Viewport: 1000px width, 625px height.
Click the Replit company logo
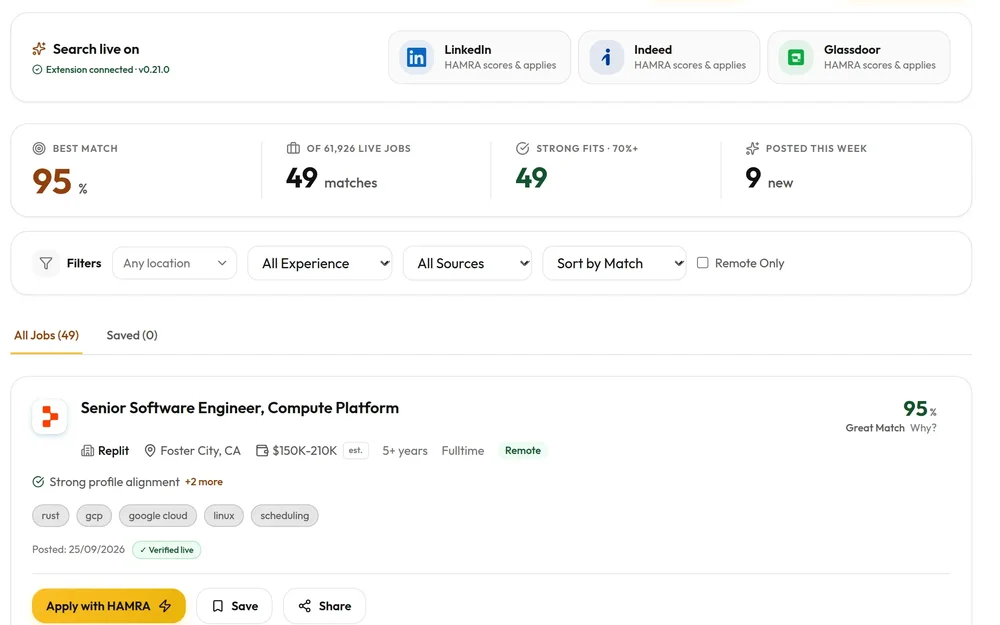click(50, 416)
